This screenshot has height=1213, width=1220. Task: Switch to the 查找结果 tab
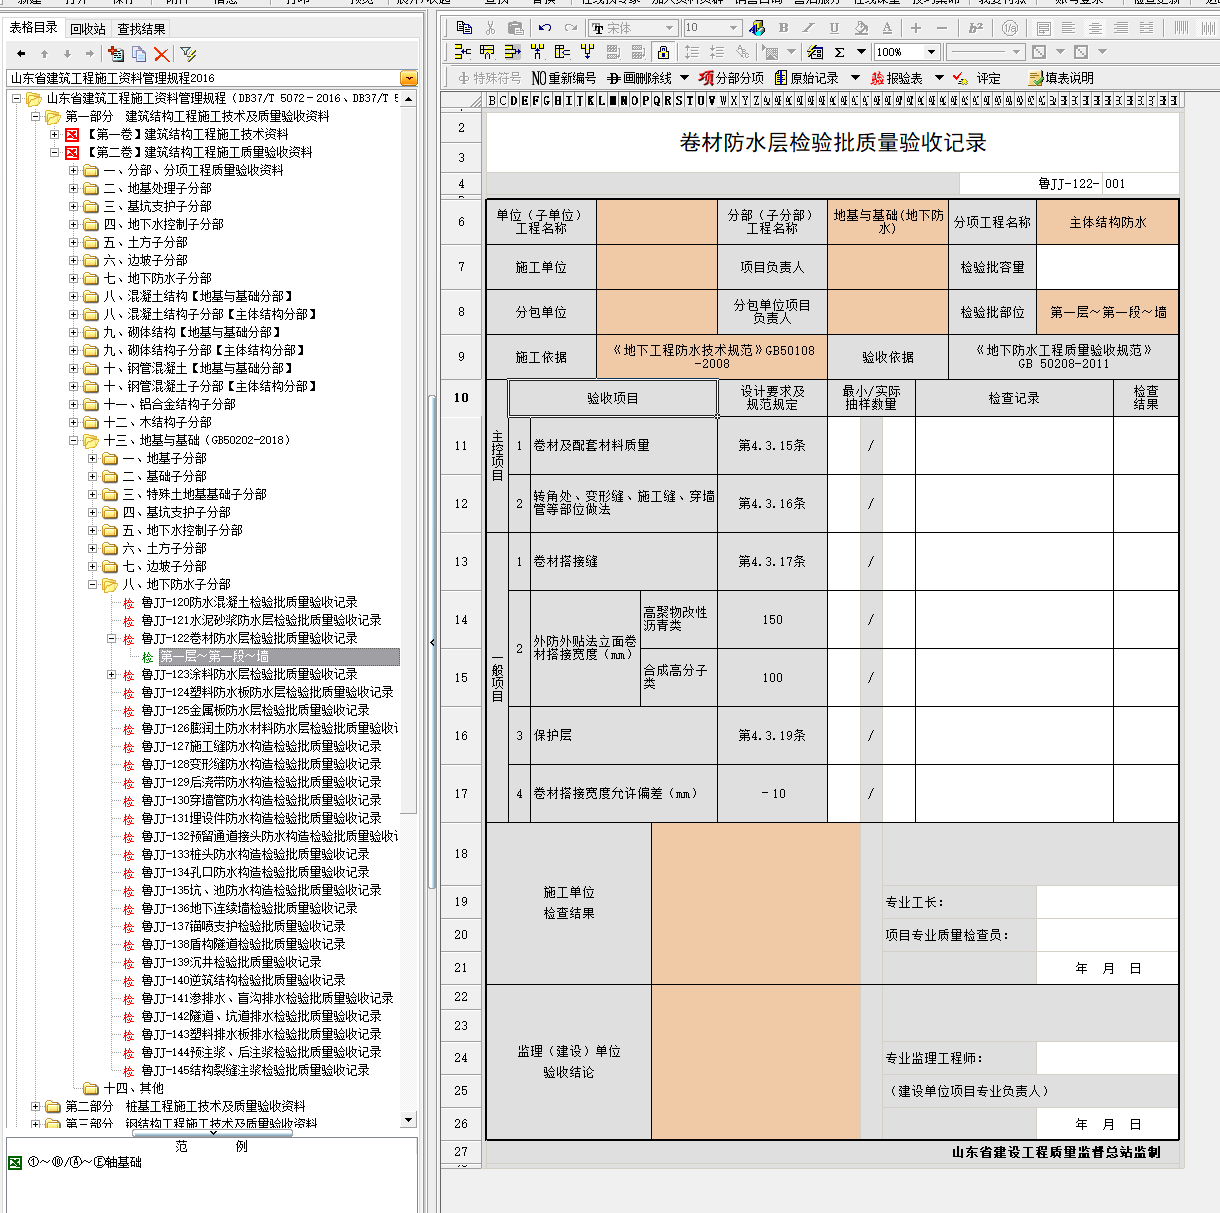click(x=142, y=29)
